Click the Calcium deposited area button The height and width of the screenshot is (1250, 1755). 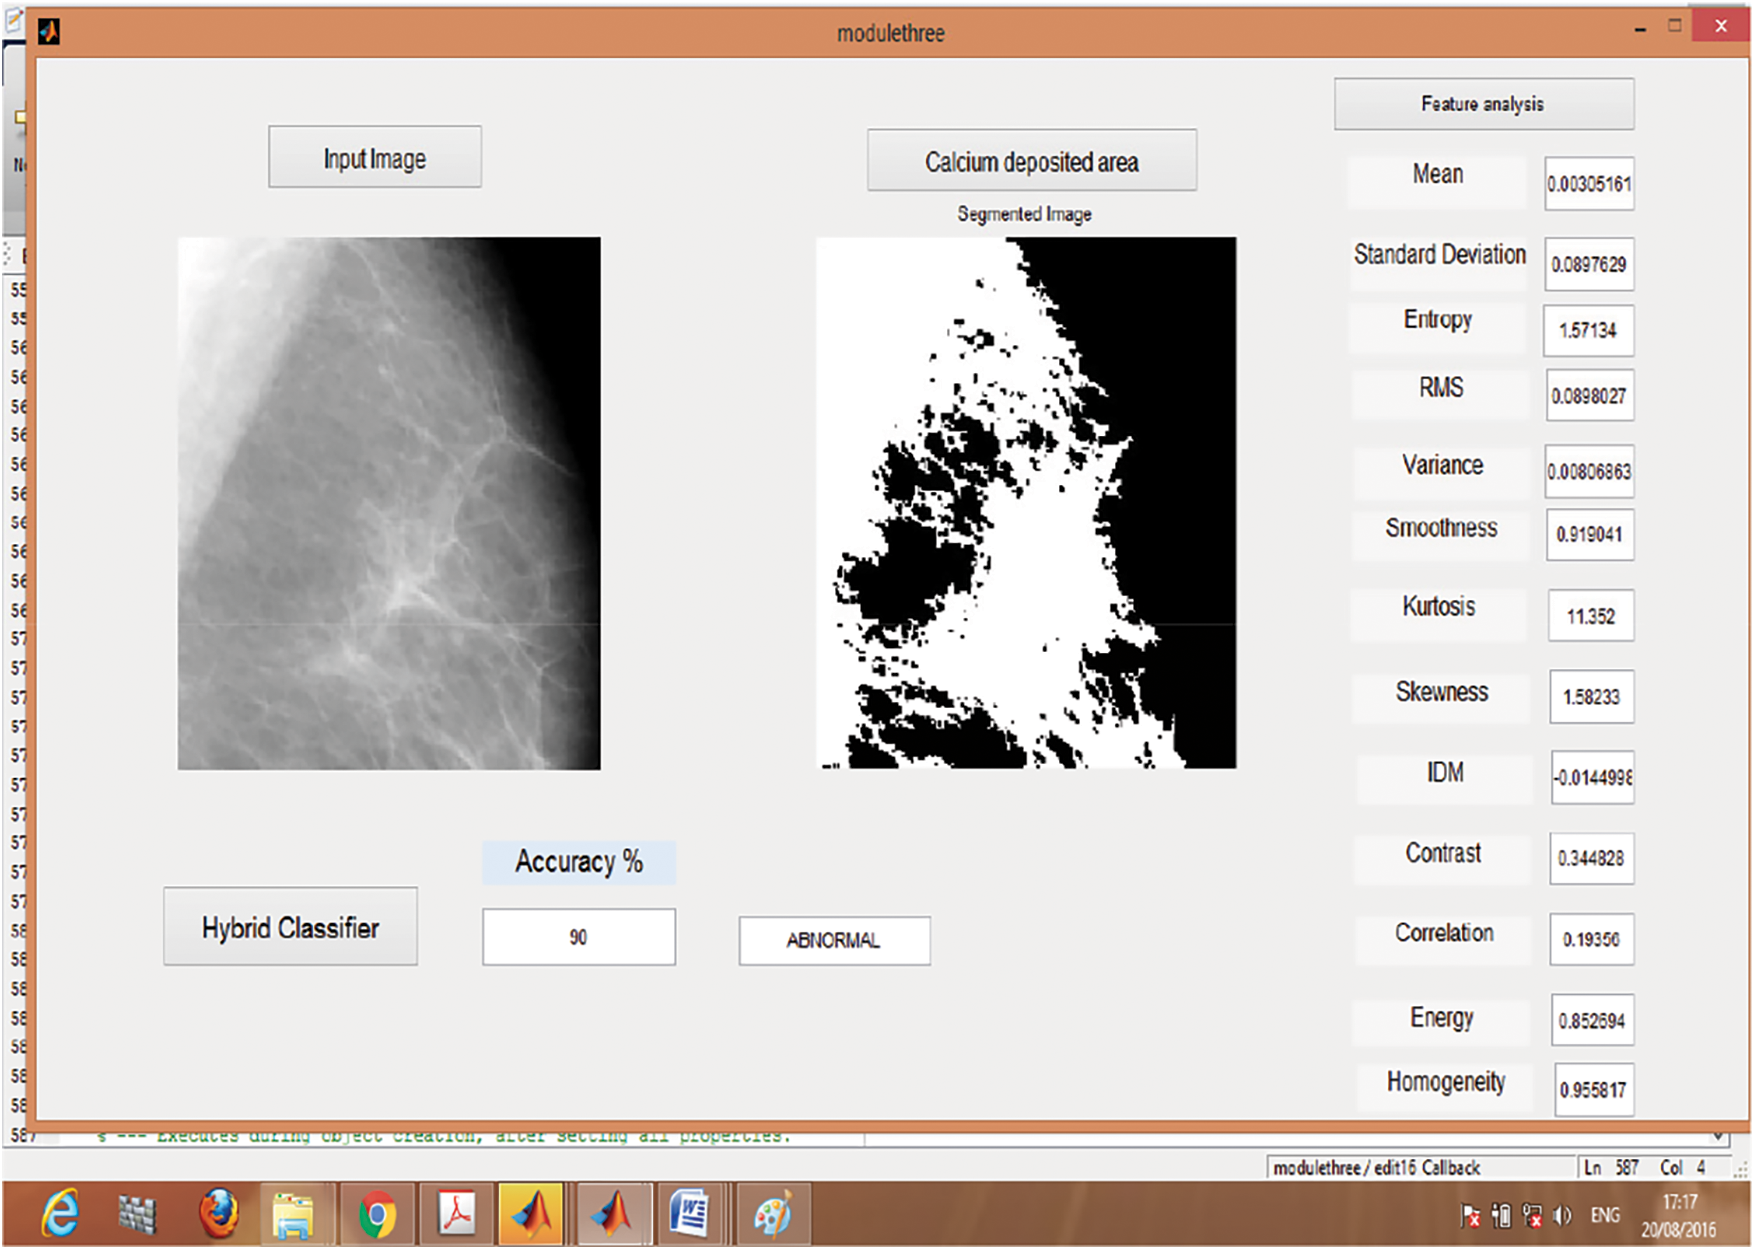pyautogui.click(x=1032, y=161)
